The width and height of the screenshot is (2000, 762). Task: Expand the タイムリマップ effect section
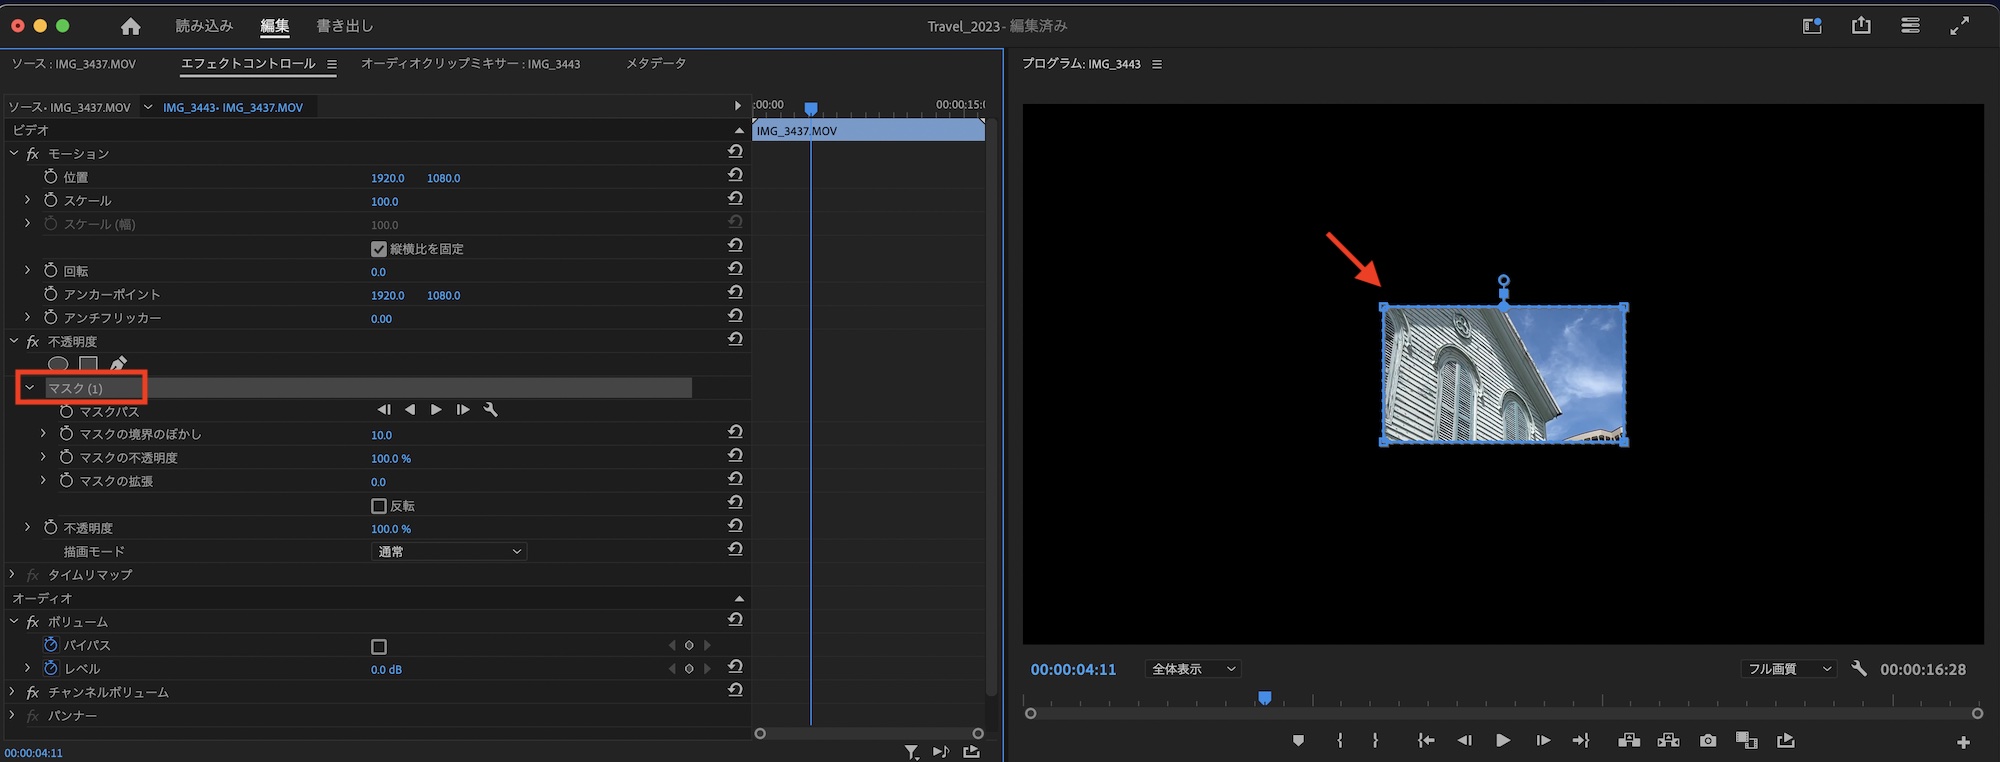click(x=12, y=575)
